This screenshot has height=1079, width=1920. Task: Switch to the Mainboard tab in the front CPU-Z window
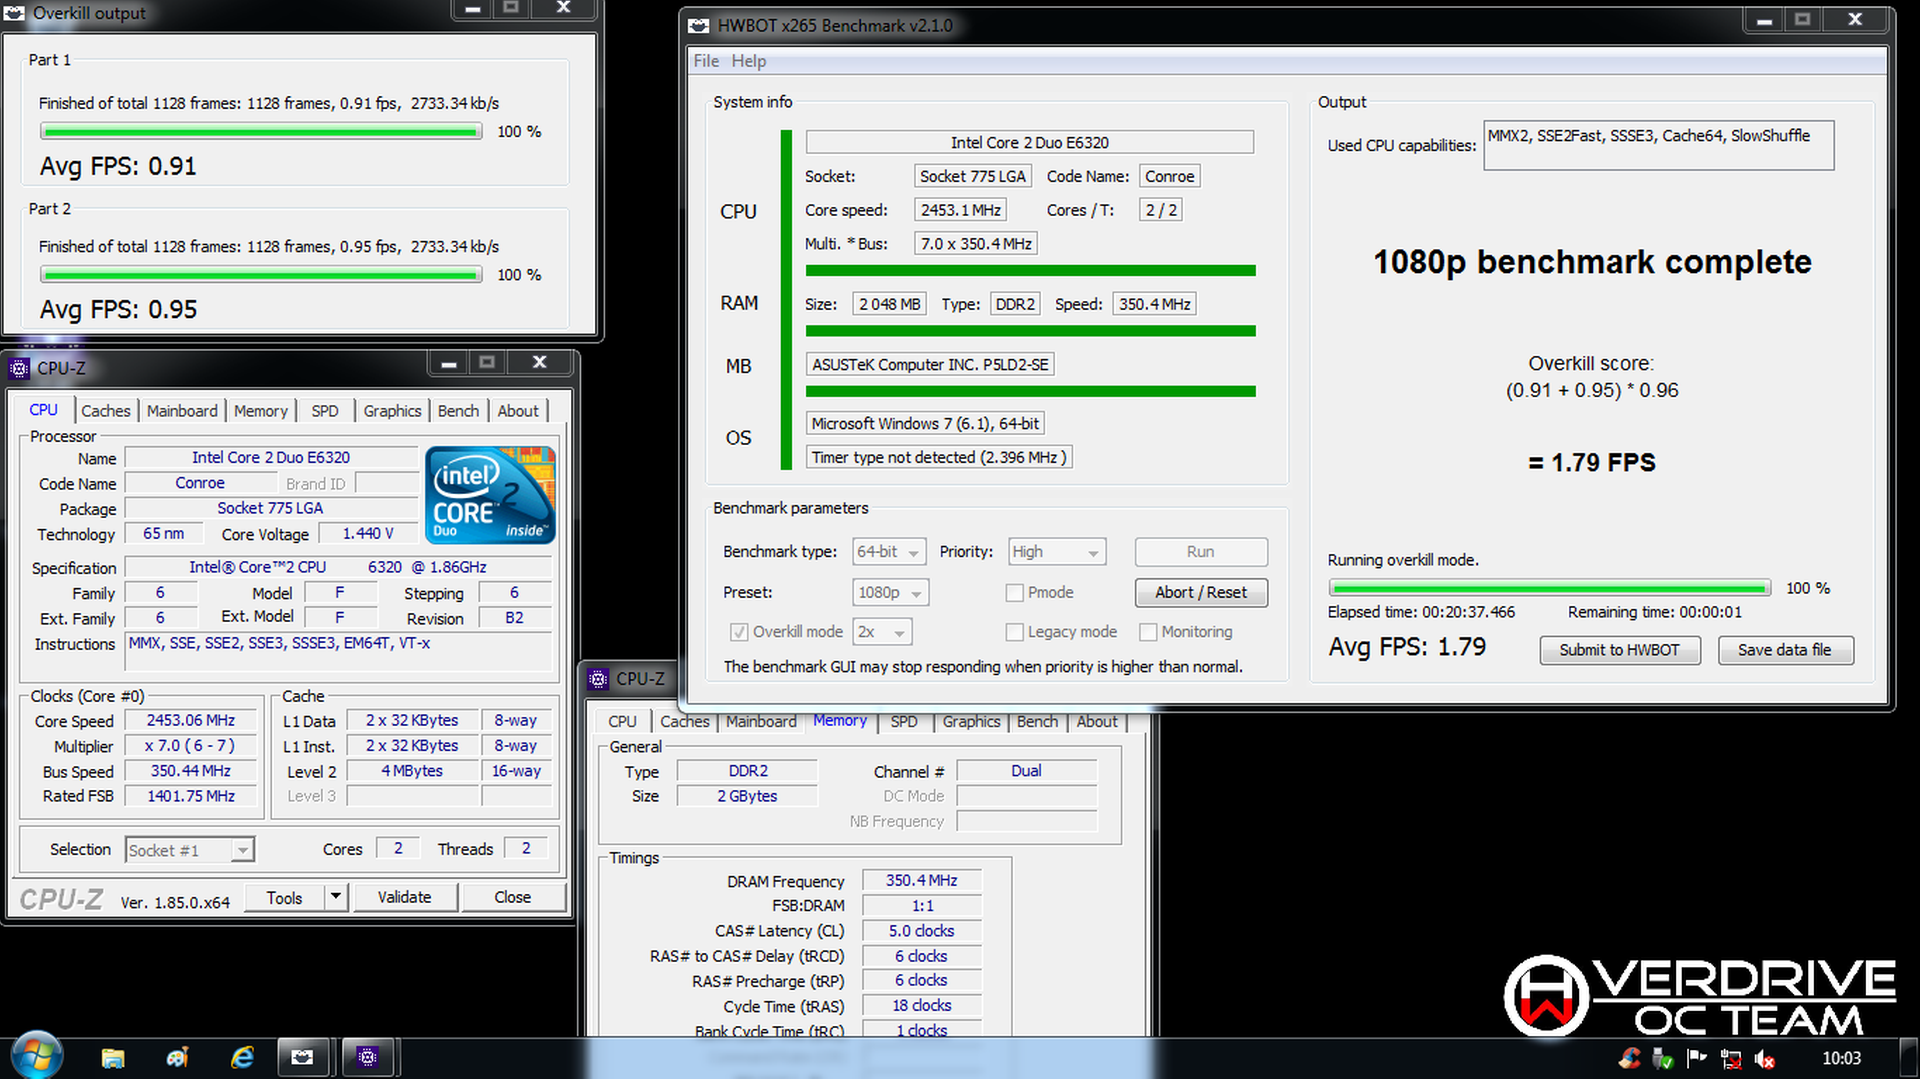tap(182, 411)
